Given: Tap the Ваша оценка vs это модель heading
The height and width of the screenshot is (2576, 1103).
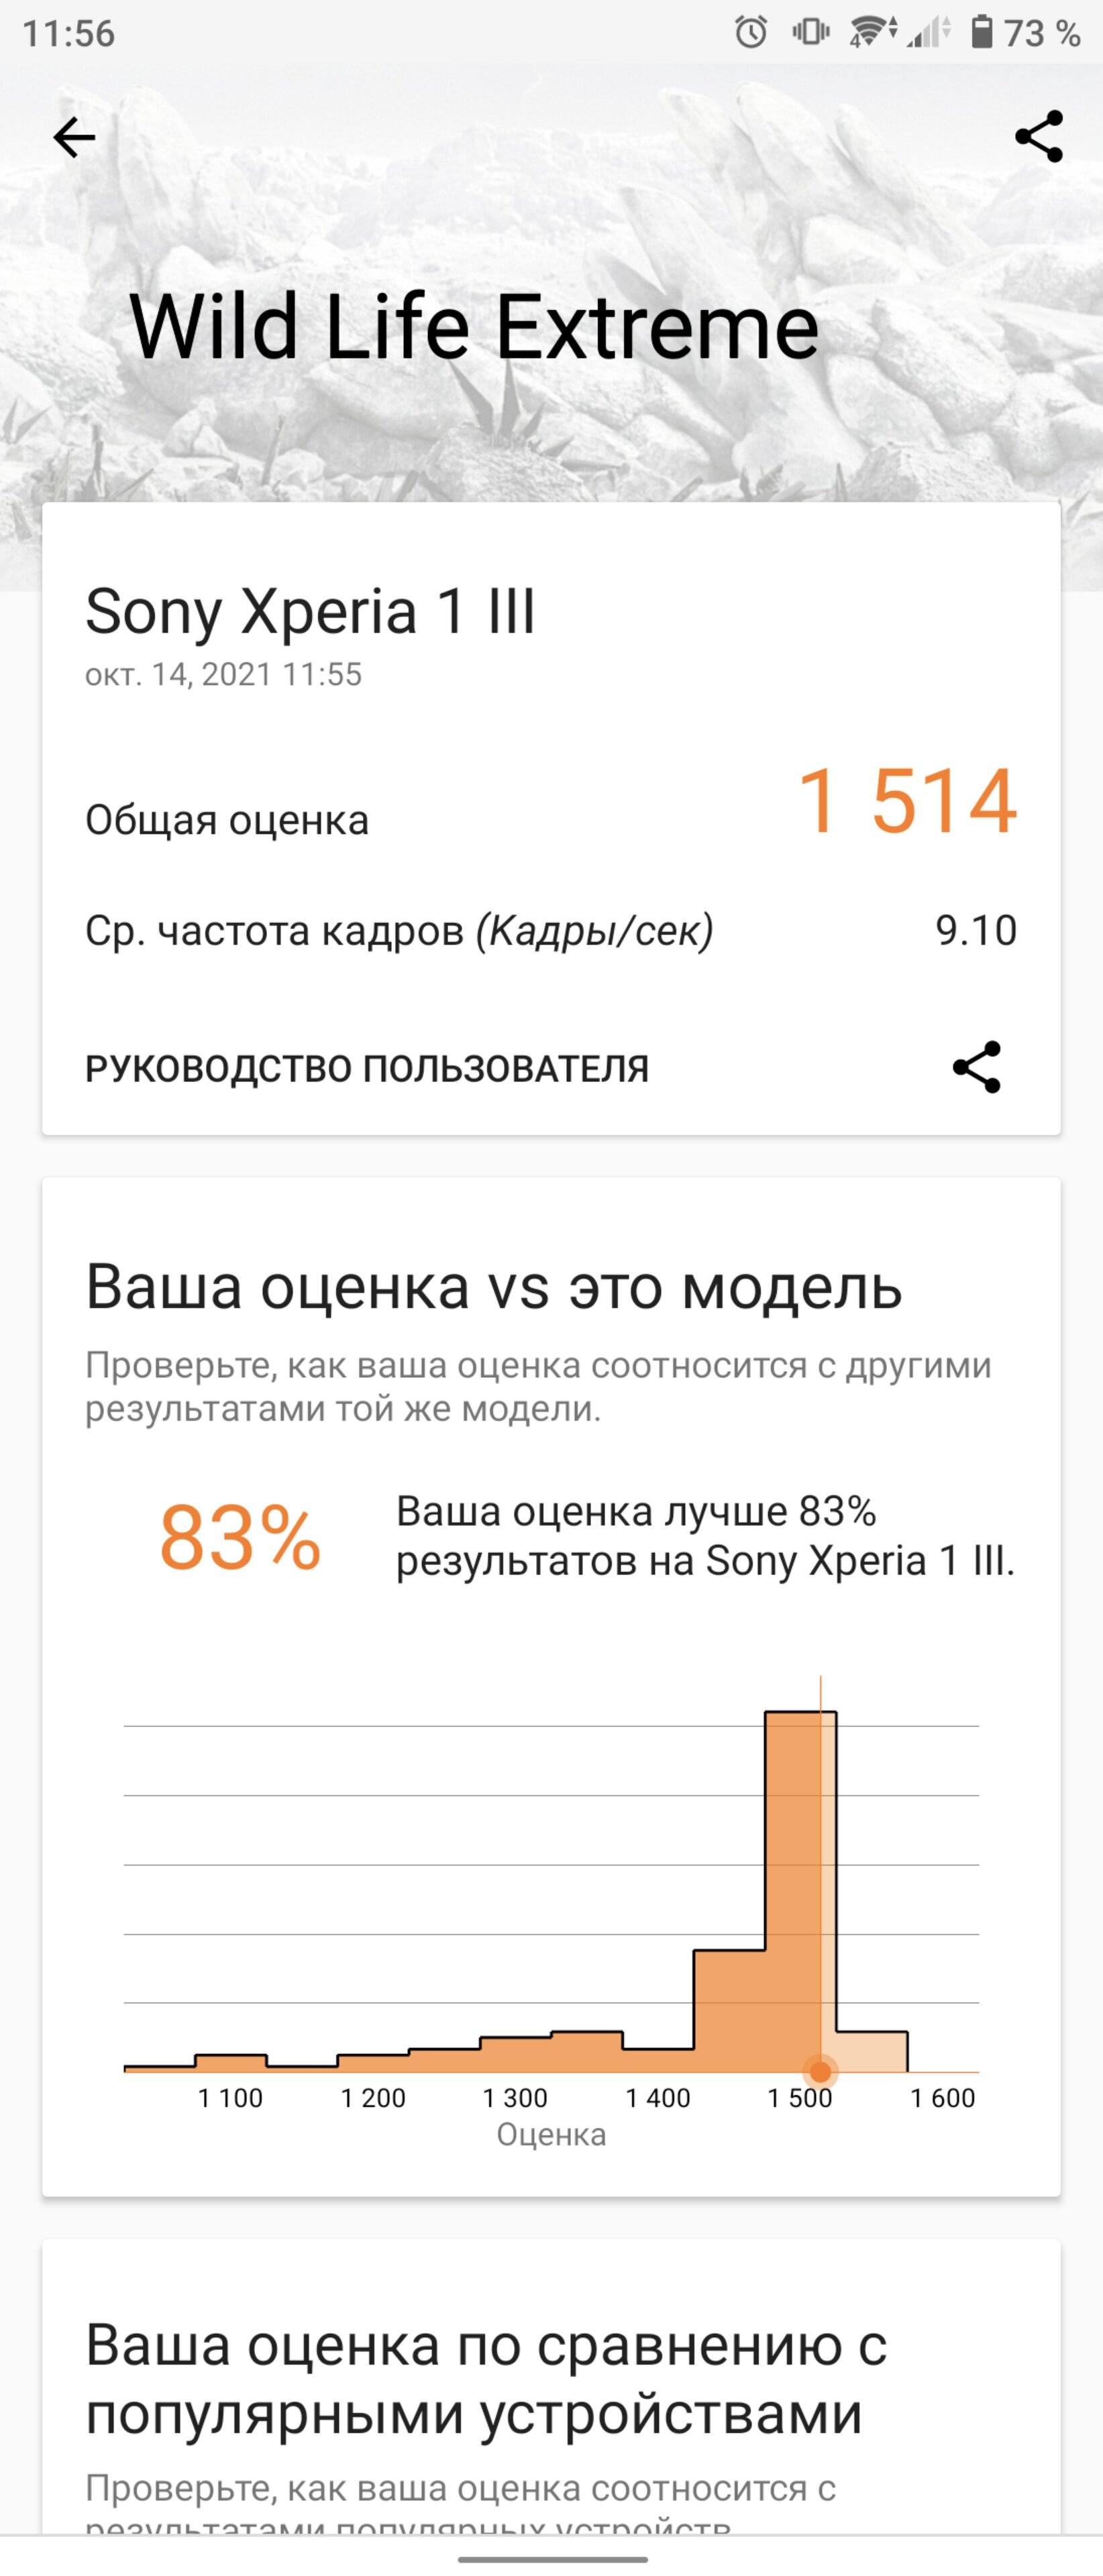Looking at the screenshot, I should tap(494, 1286).
